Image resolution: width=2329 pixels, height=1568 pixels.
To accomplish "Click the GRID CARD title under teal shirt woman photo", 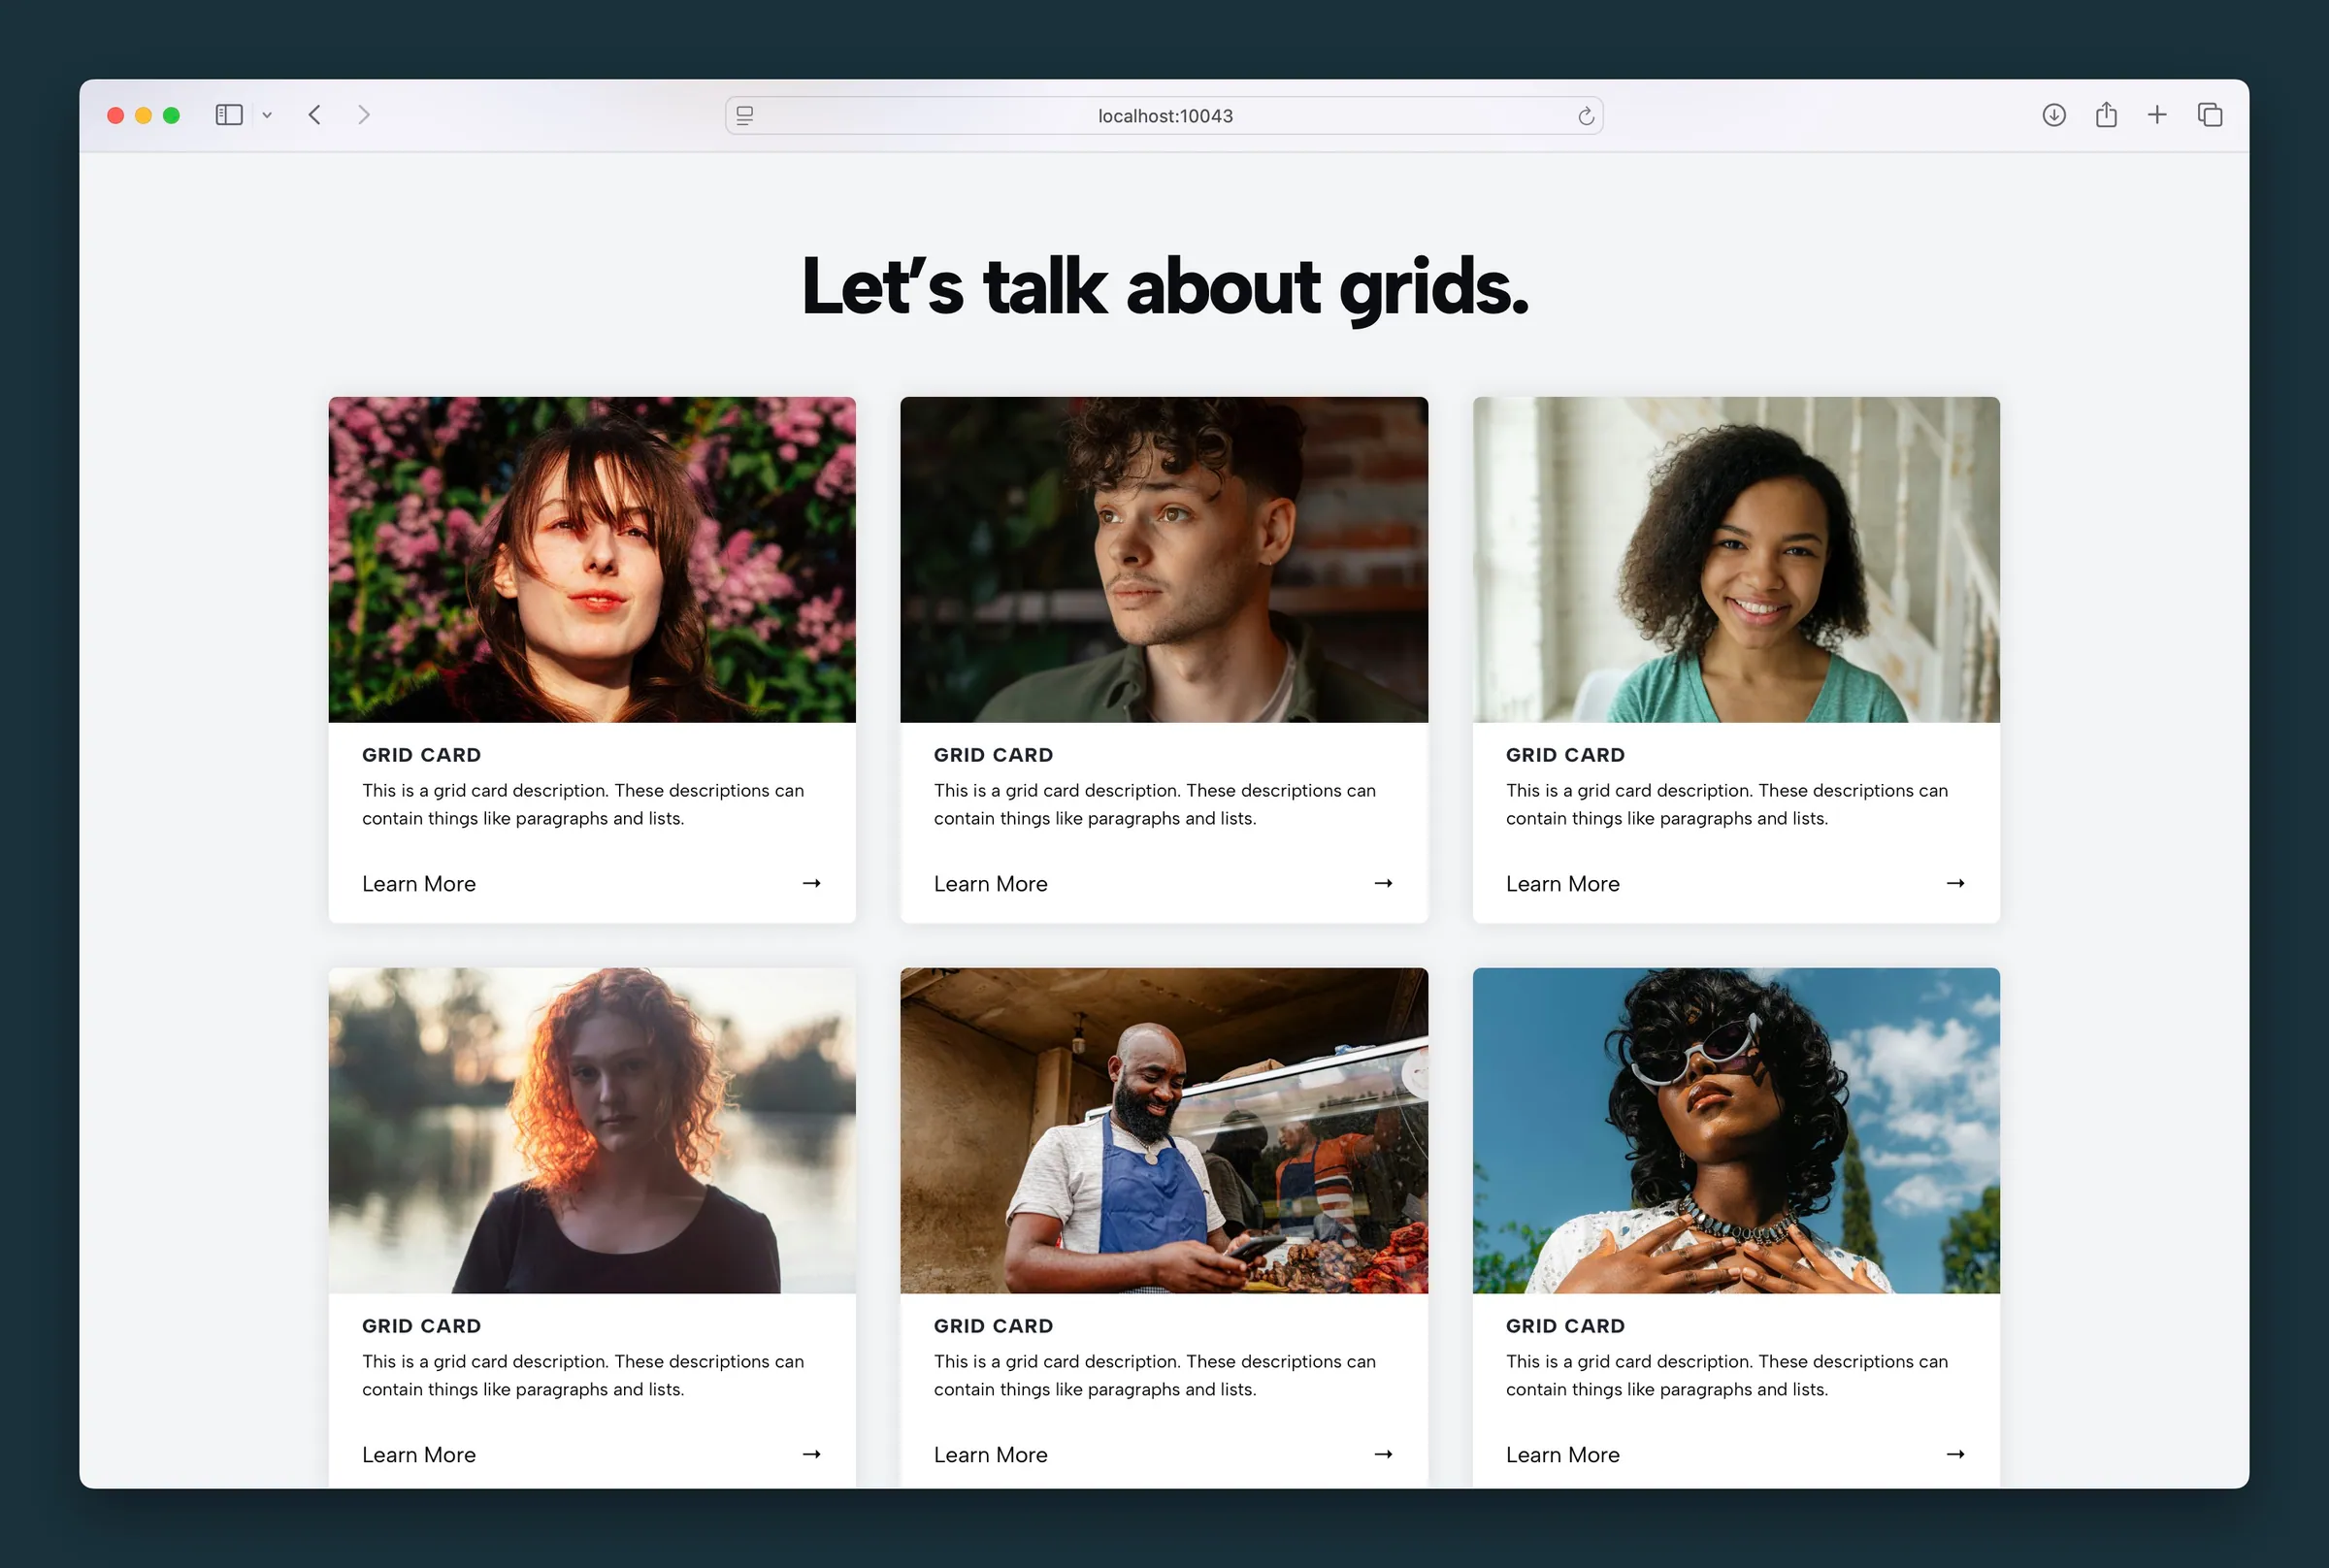I will [1566, 755].
